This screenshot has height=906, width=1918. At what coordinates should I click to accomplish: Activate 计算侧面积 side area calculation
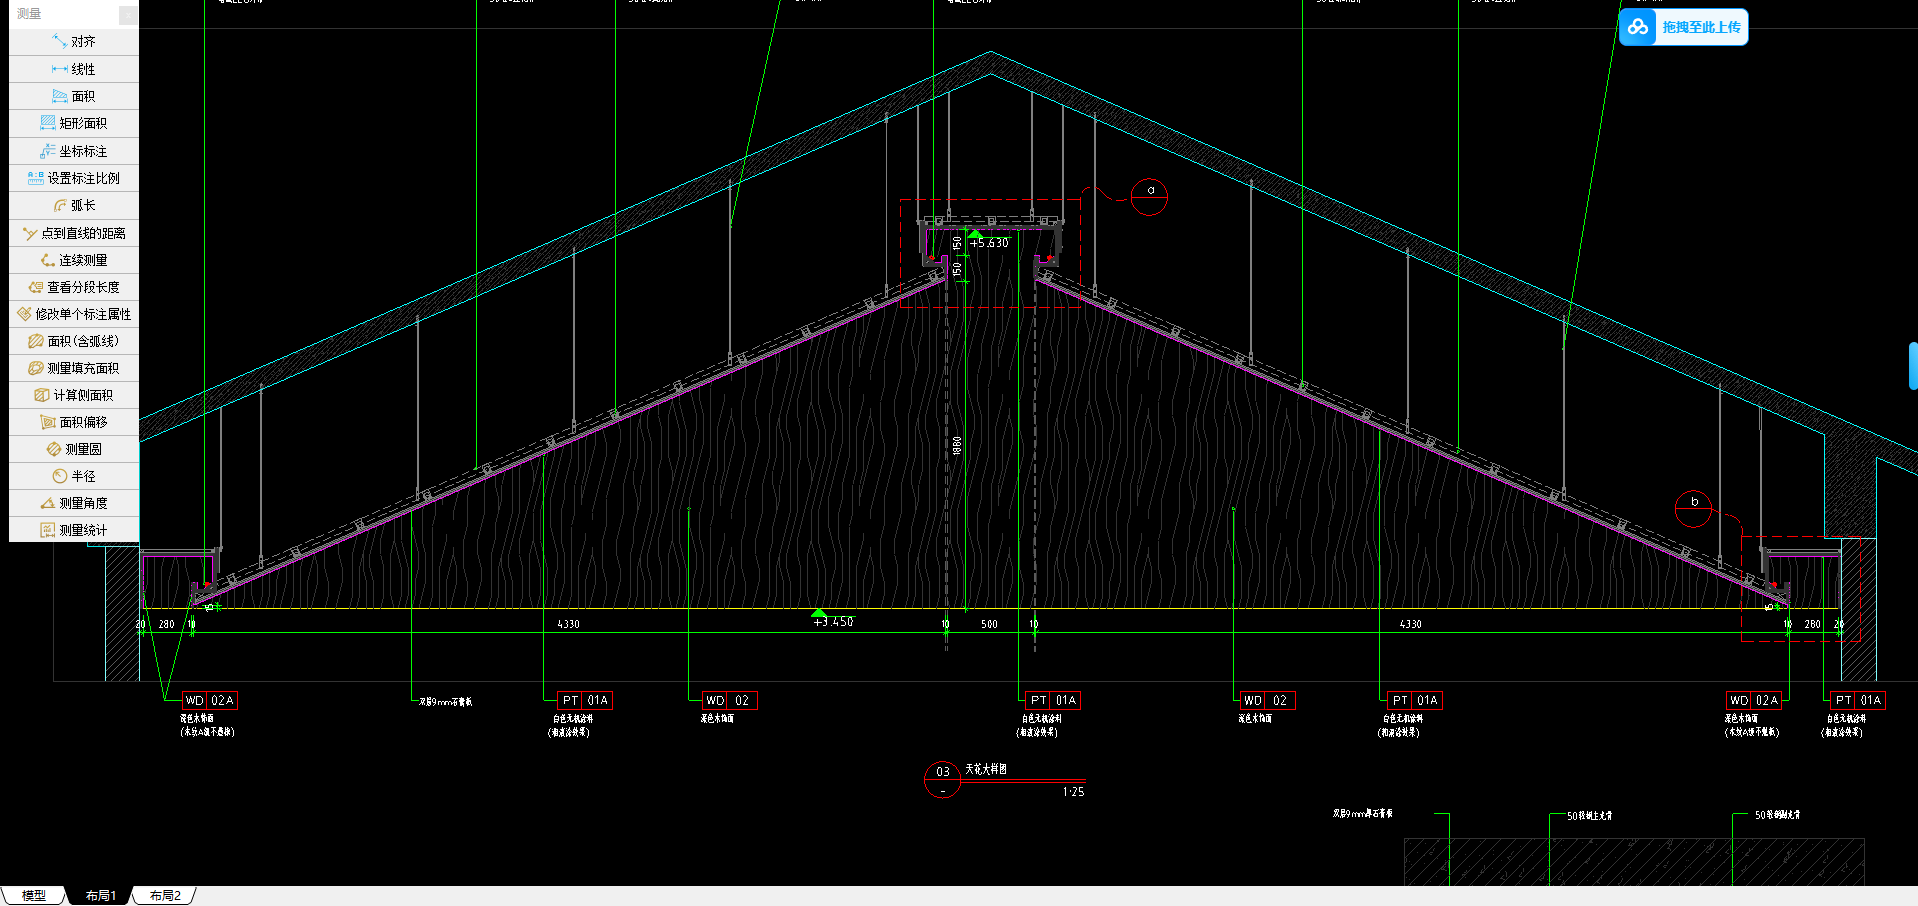[x=74, y=395]
